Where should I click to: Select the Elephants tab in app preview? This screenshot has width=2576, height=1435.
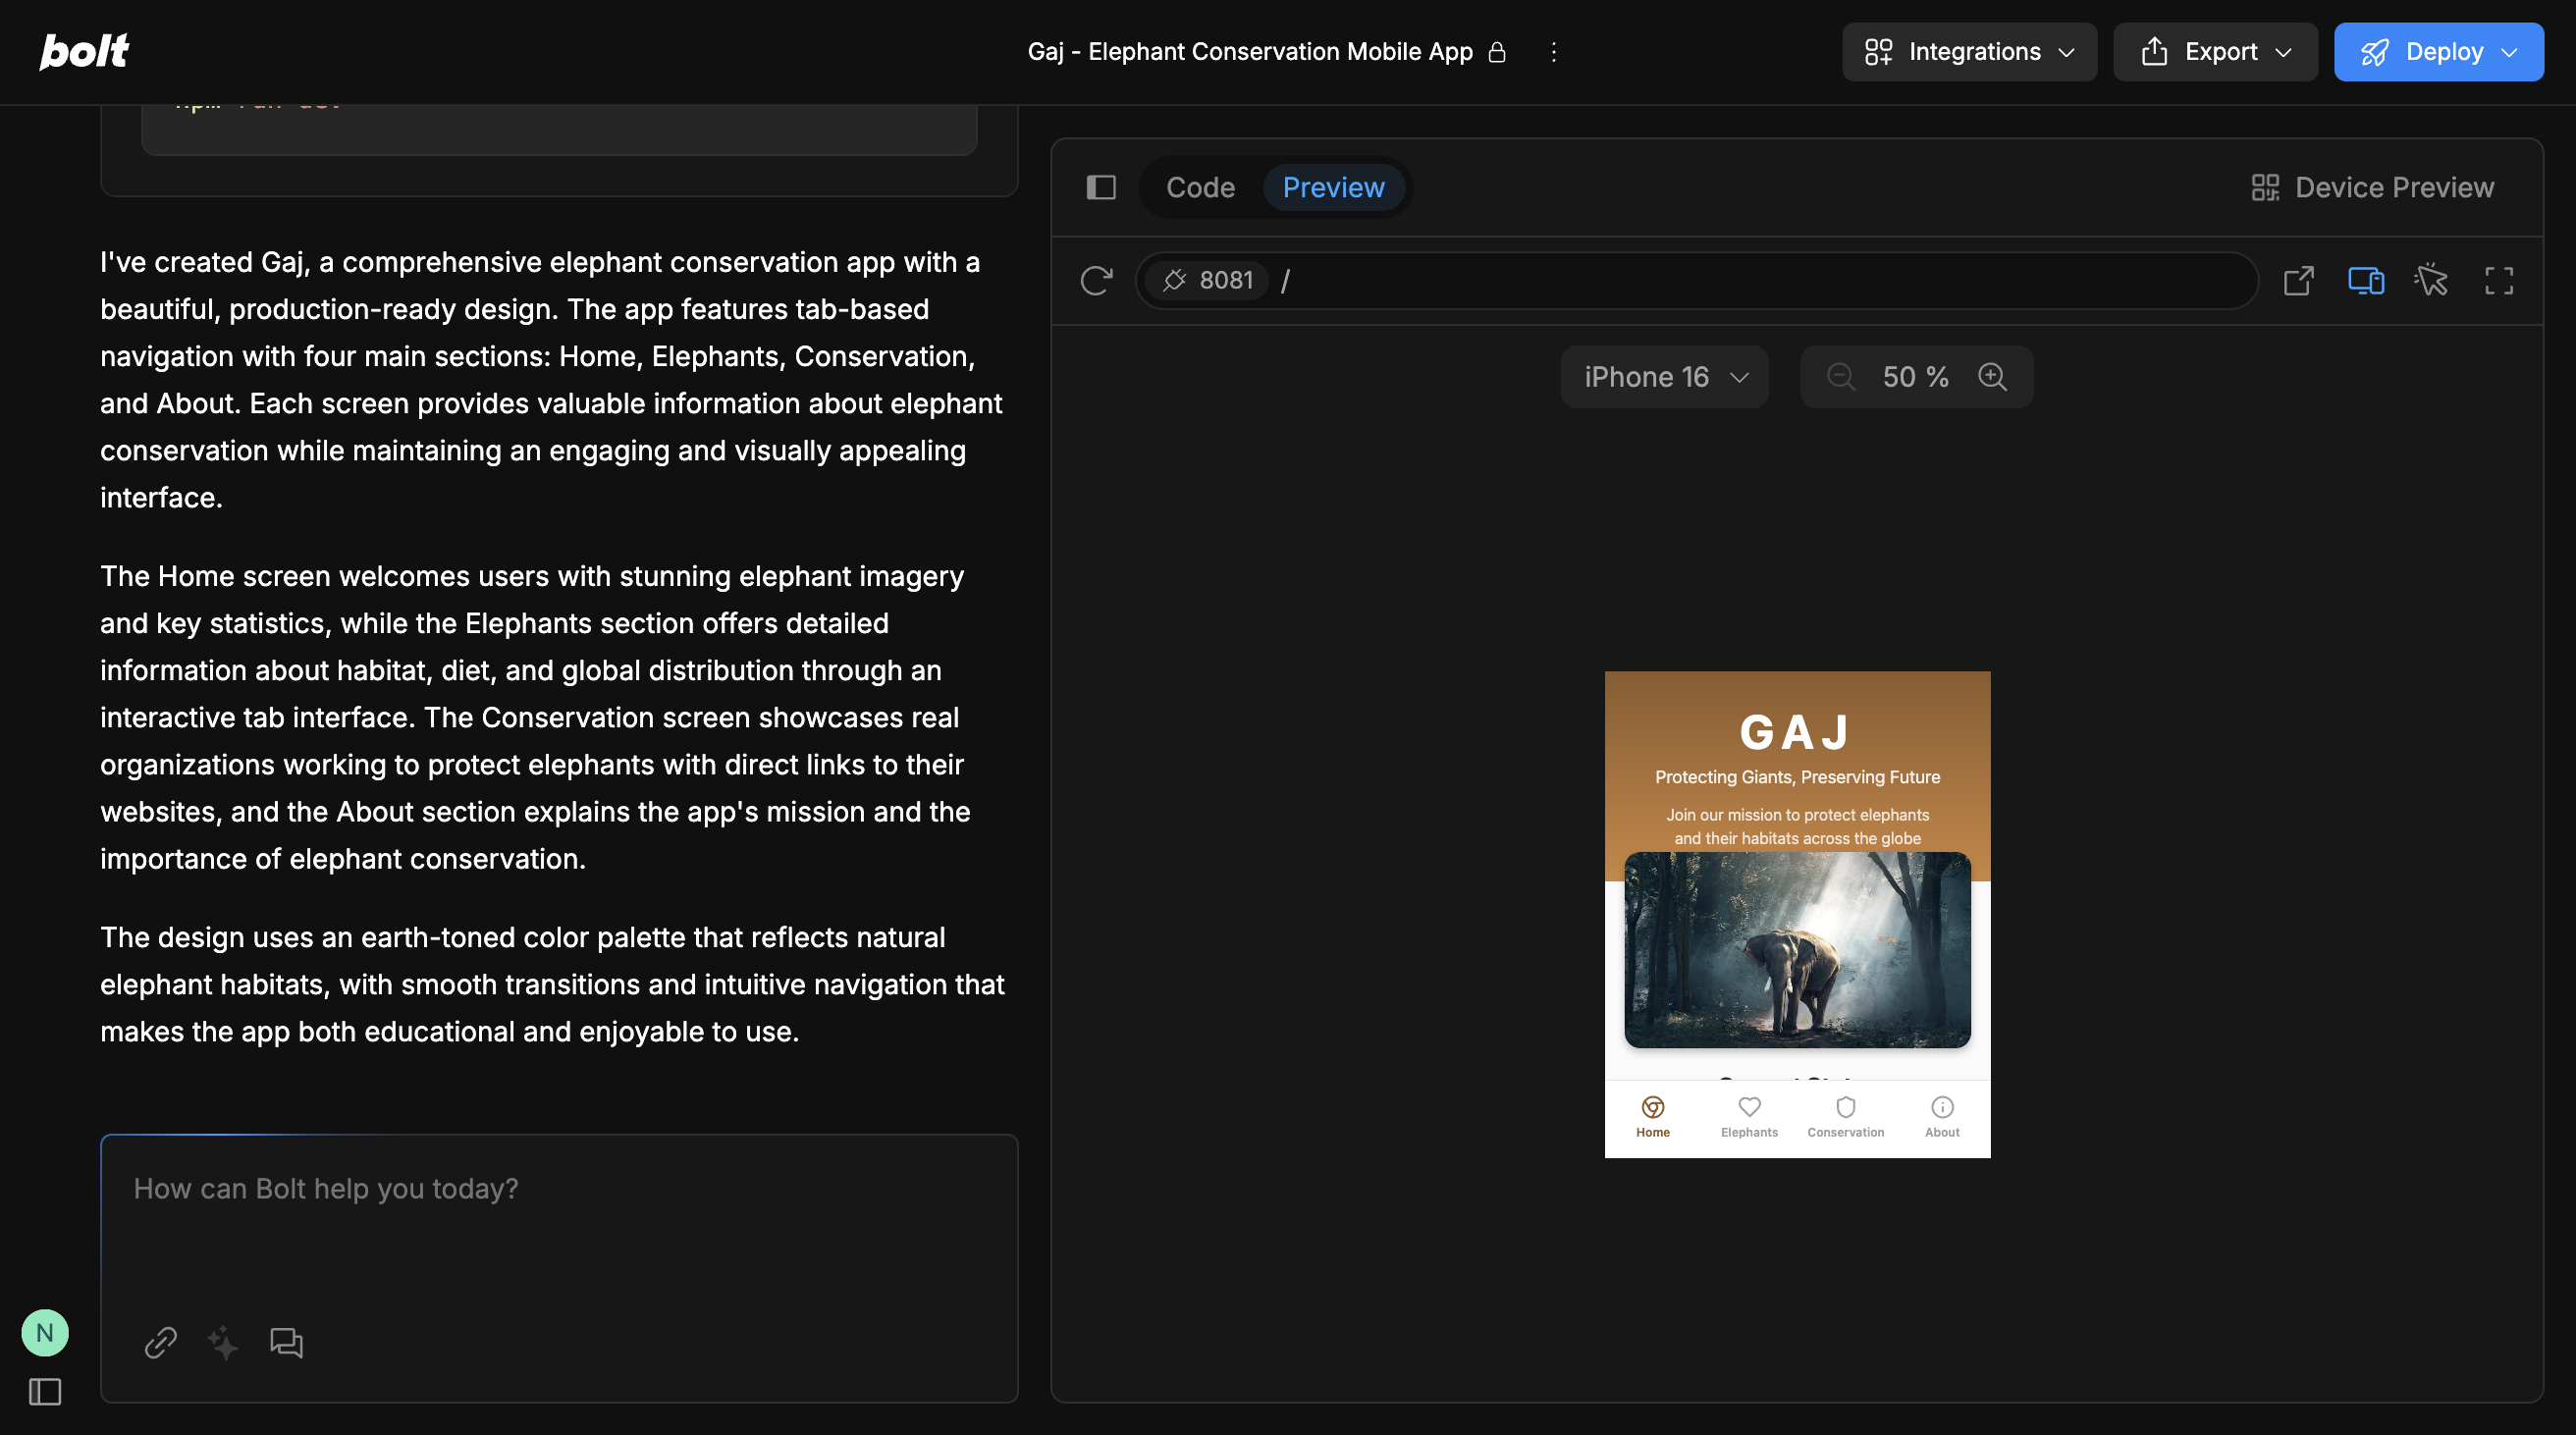coord(1749,1116)
